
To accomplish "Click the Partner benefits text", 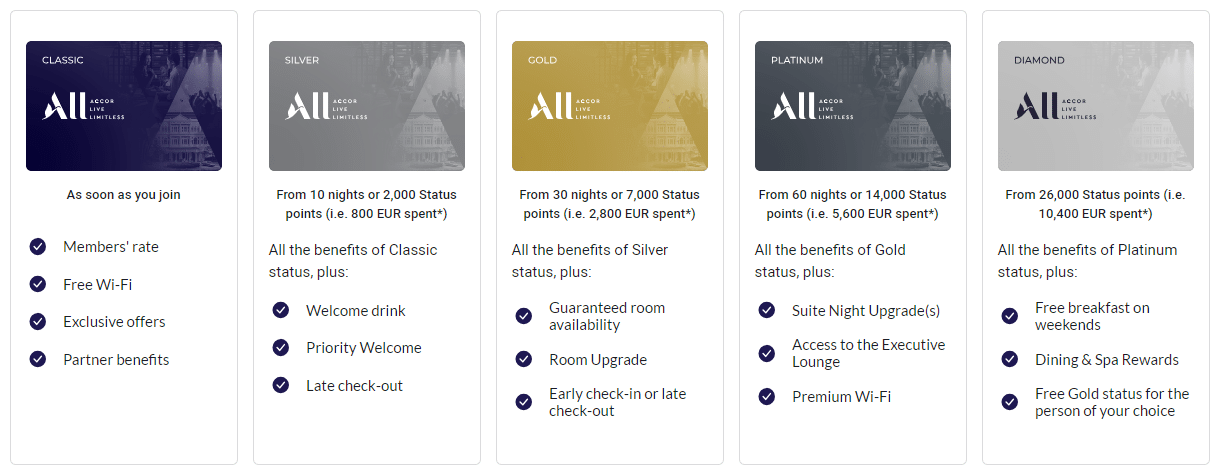I will tap(116, 359).
